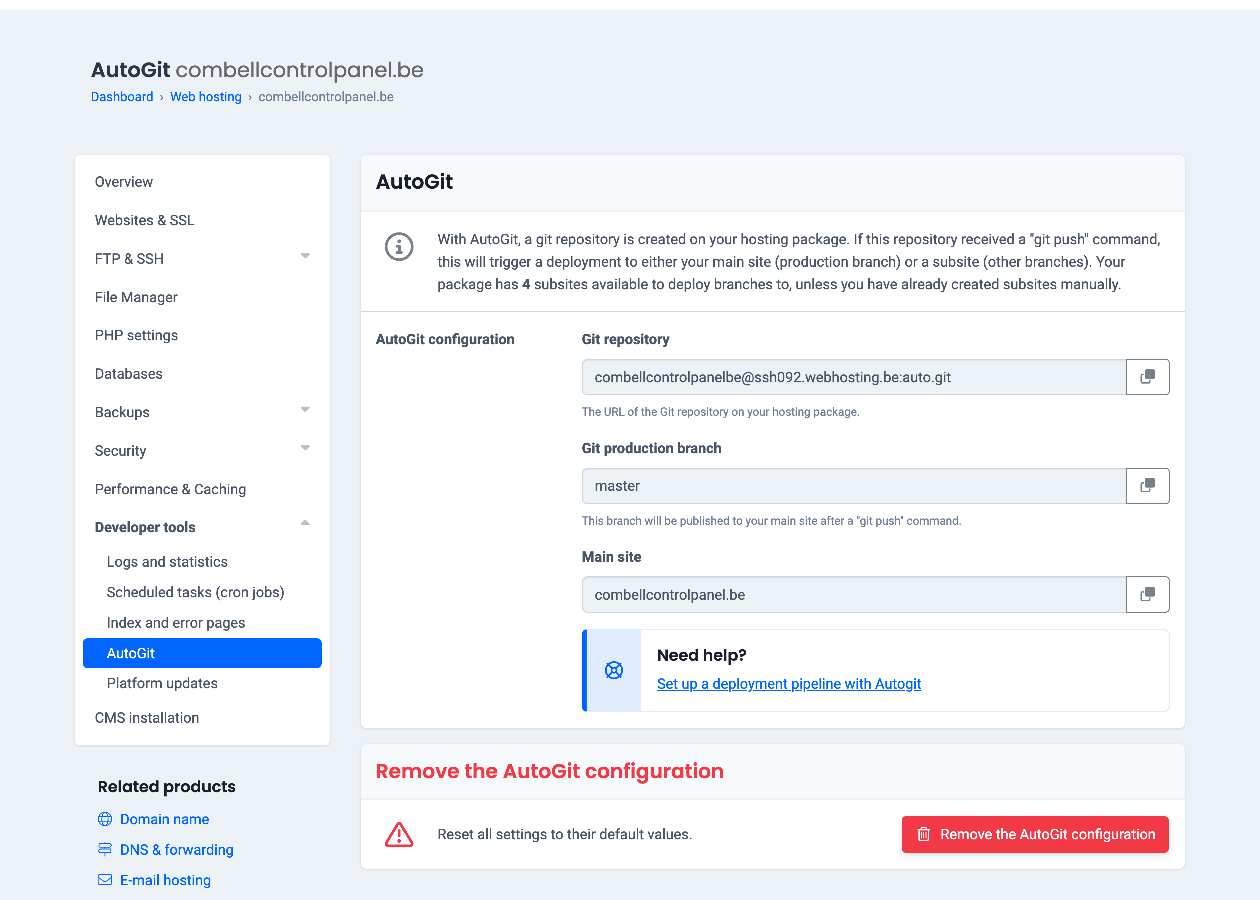Click the Security label
The image size is (1260, 900).
pyautogui.click(x=121, y=451)
